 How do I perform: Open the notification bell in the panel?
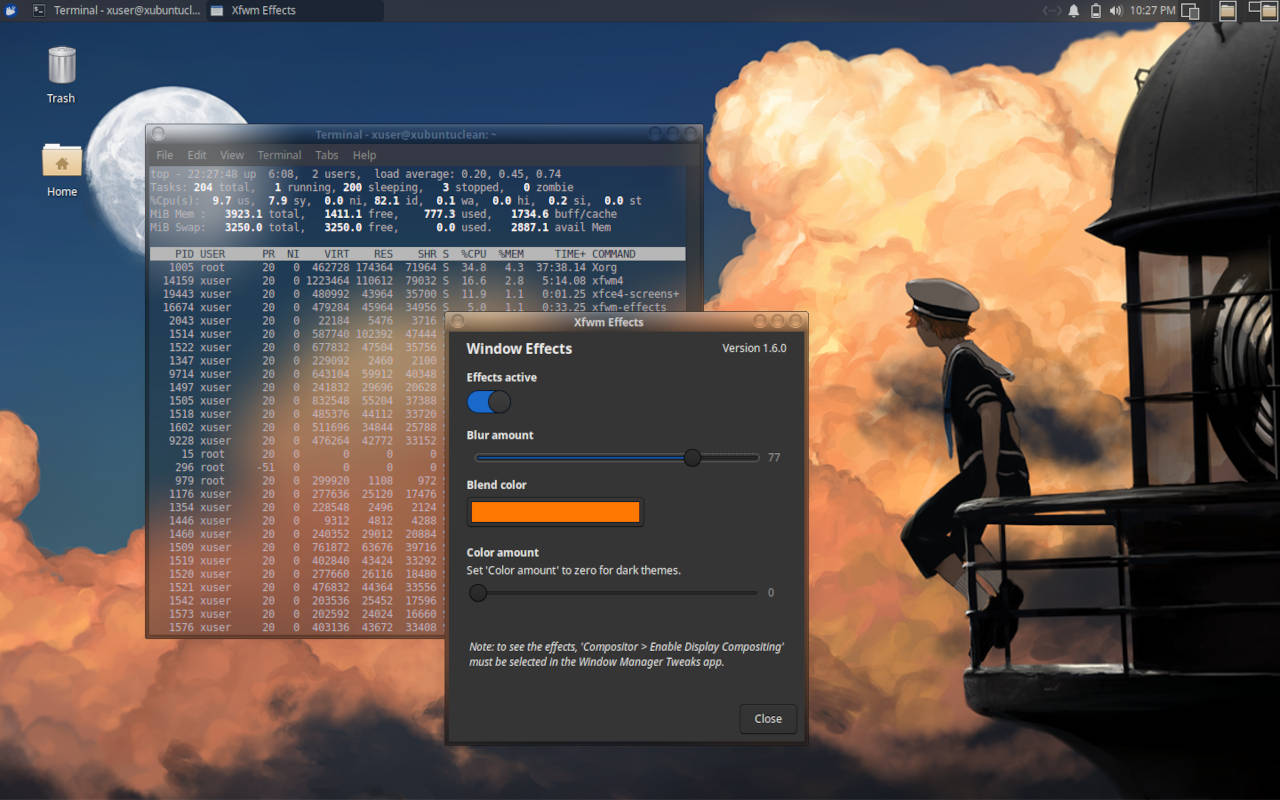1074,11
